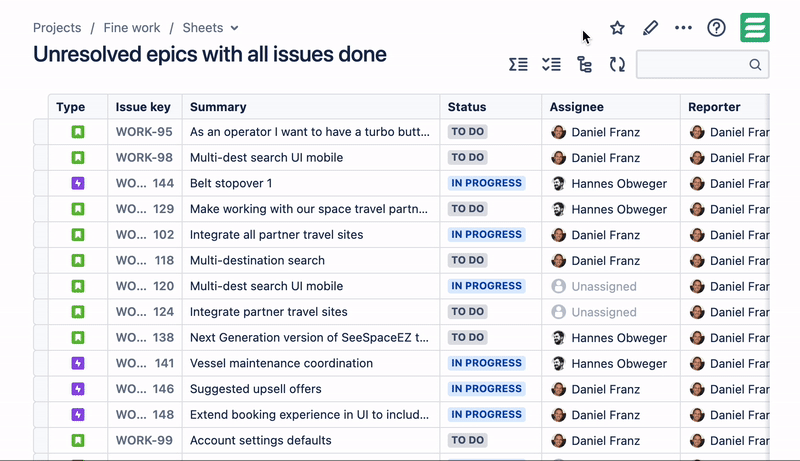Select summary 'Vessel maintenance coordination'
Viewport: 800px width, 461px height.
(281, 363)
